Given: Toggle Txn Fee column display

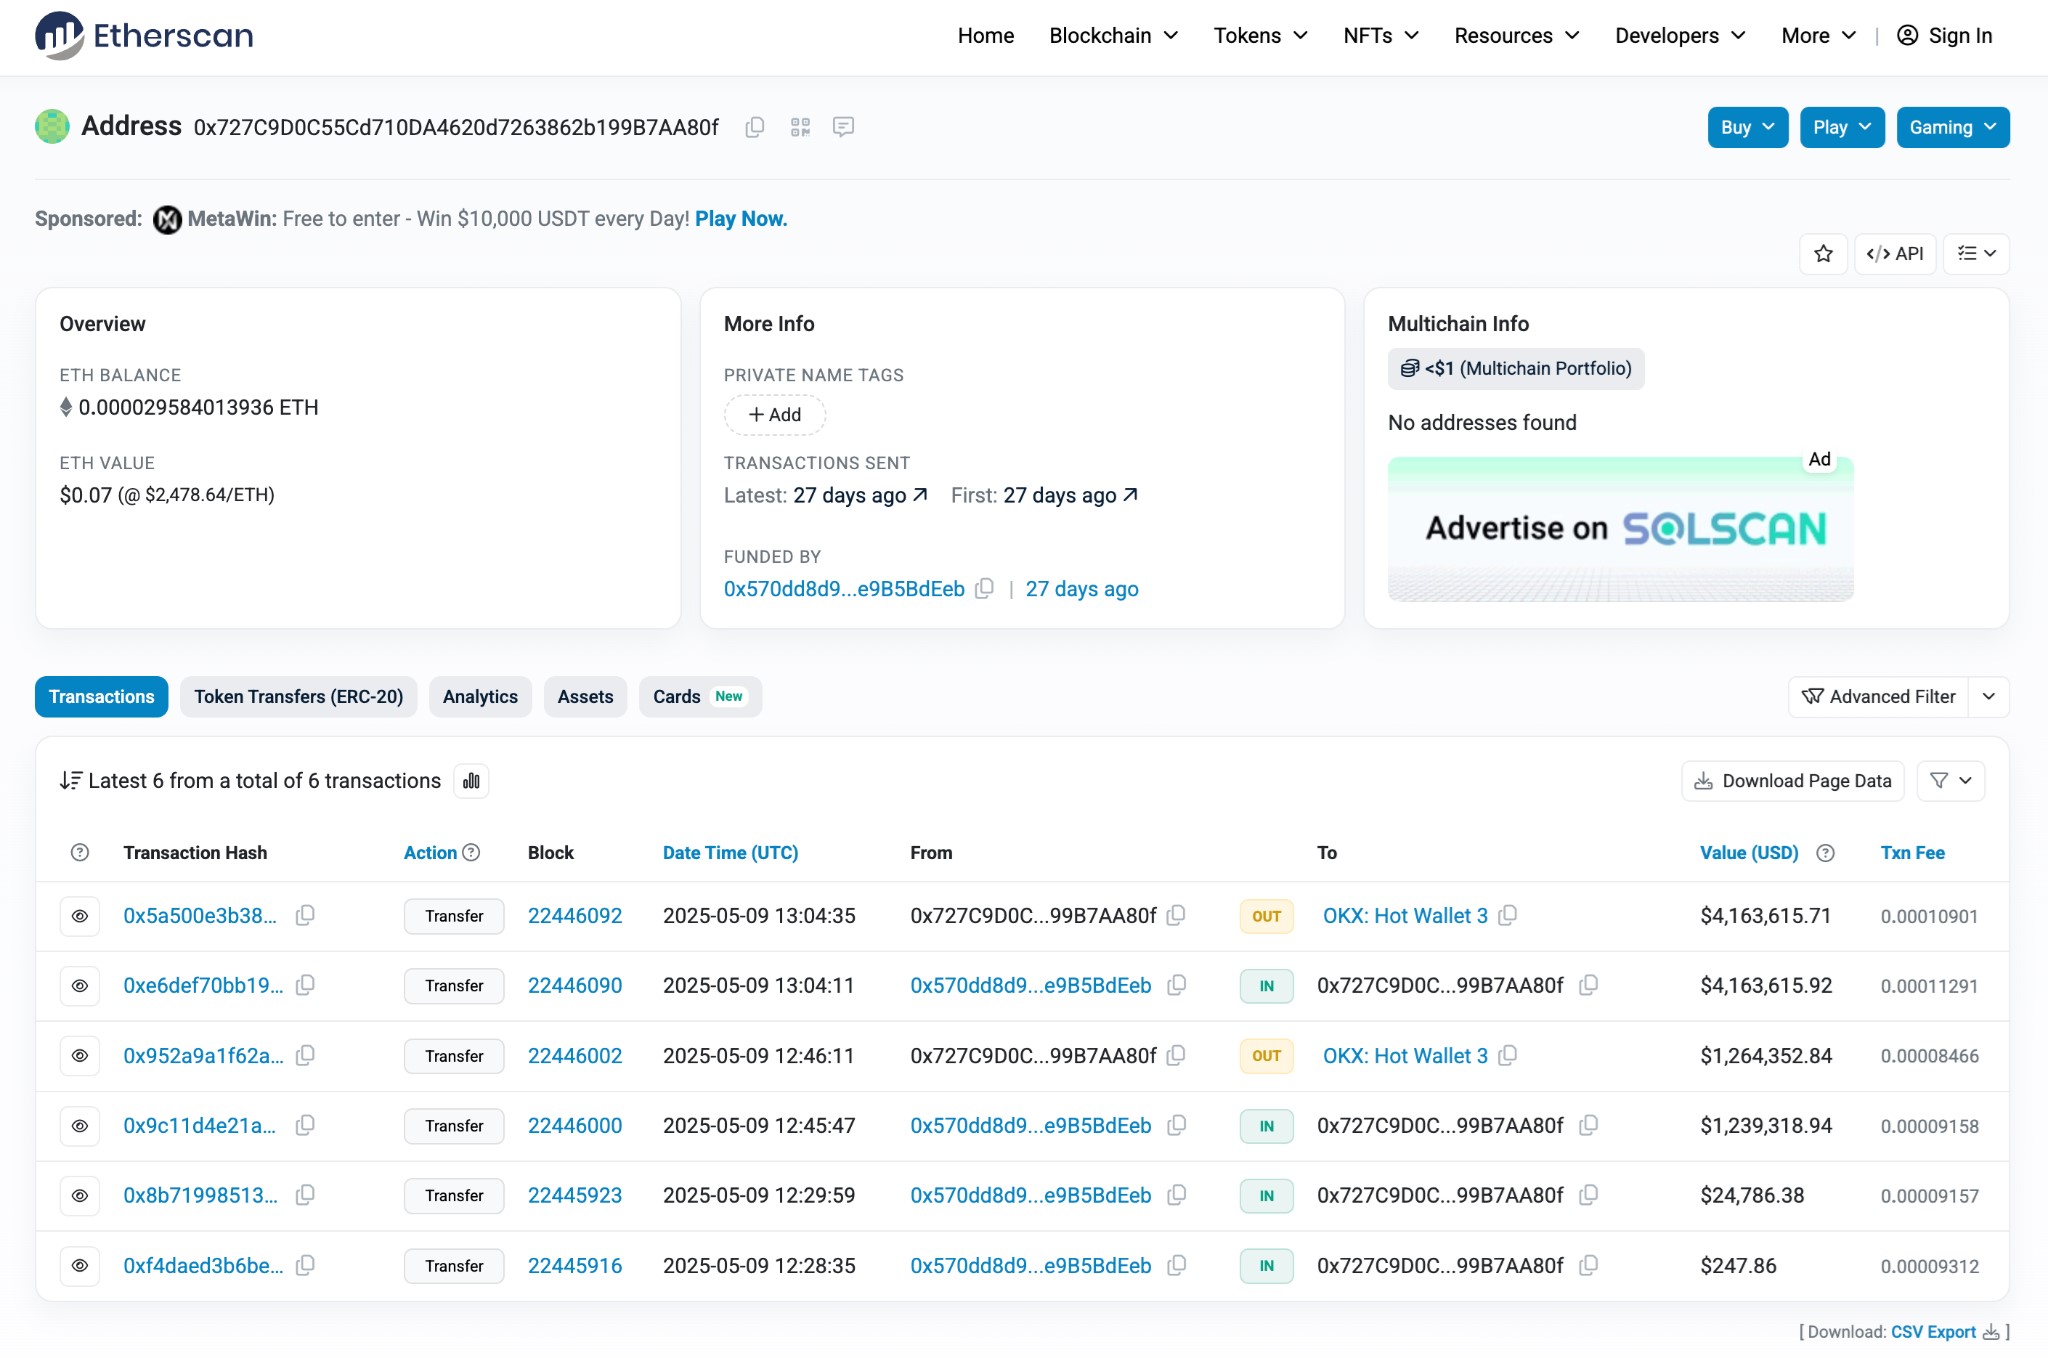Looking at the screenshot, I should (1912, 853).
